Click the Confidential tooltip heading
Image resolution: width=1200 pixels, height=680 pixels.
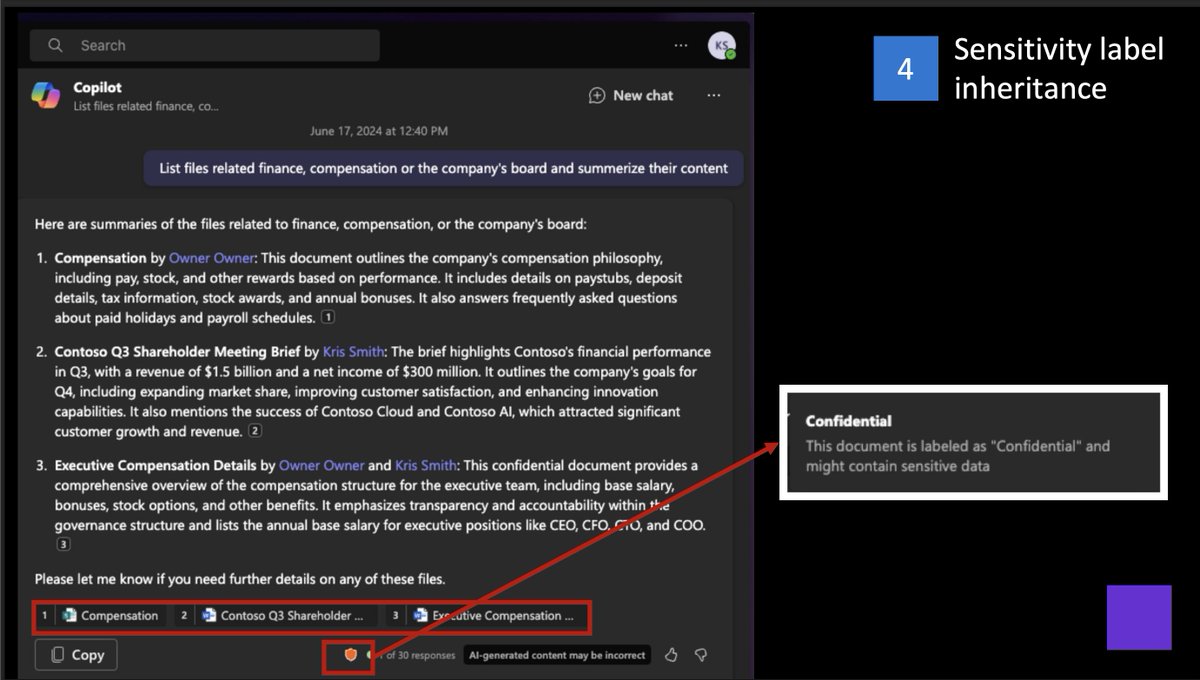coord(848,421)
